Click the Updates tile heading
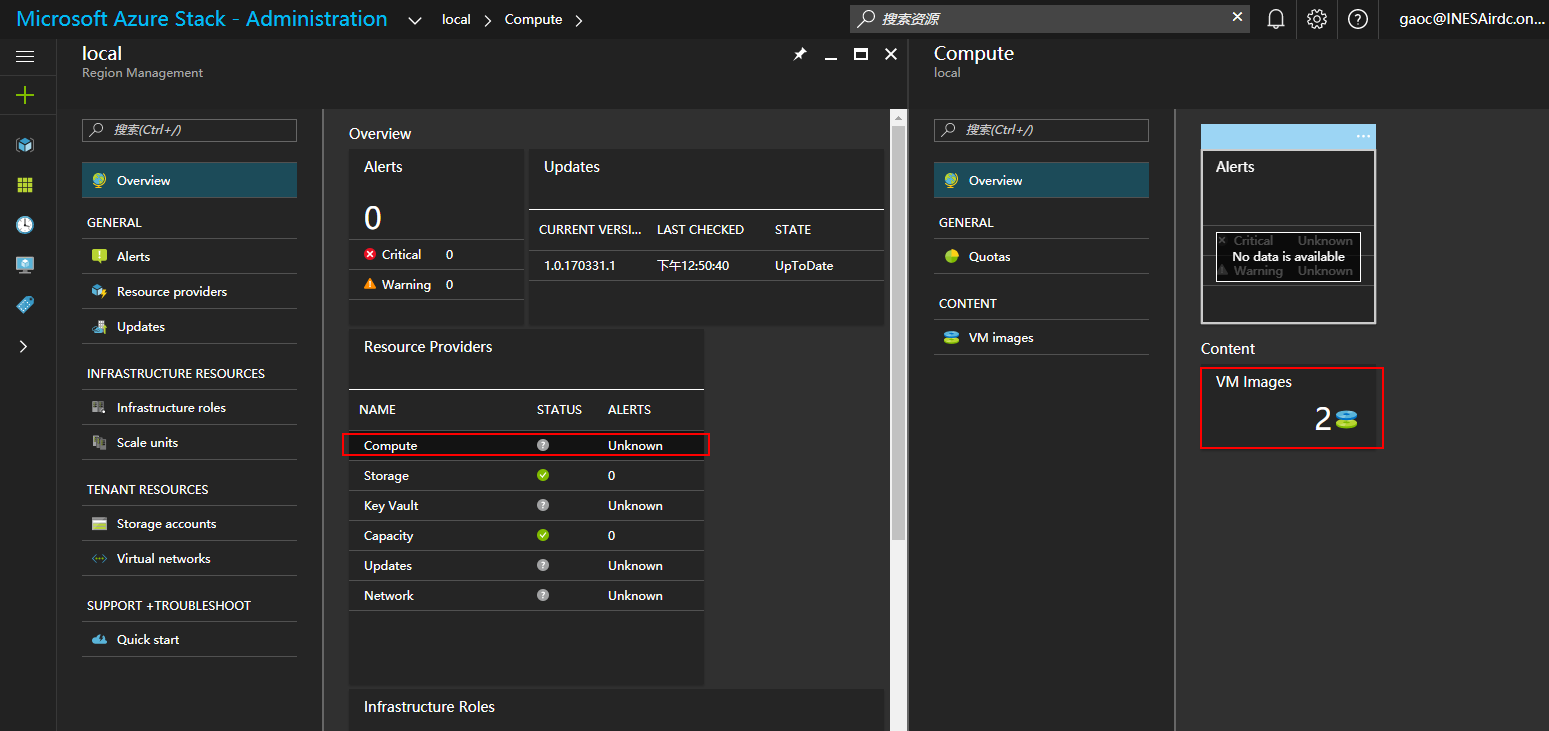Image resolution: width=1549 pixels, height=731 pixels. [x=572, y=167]
